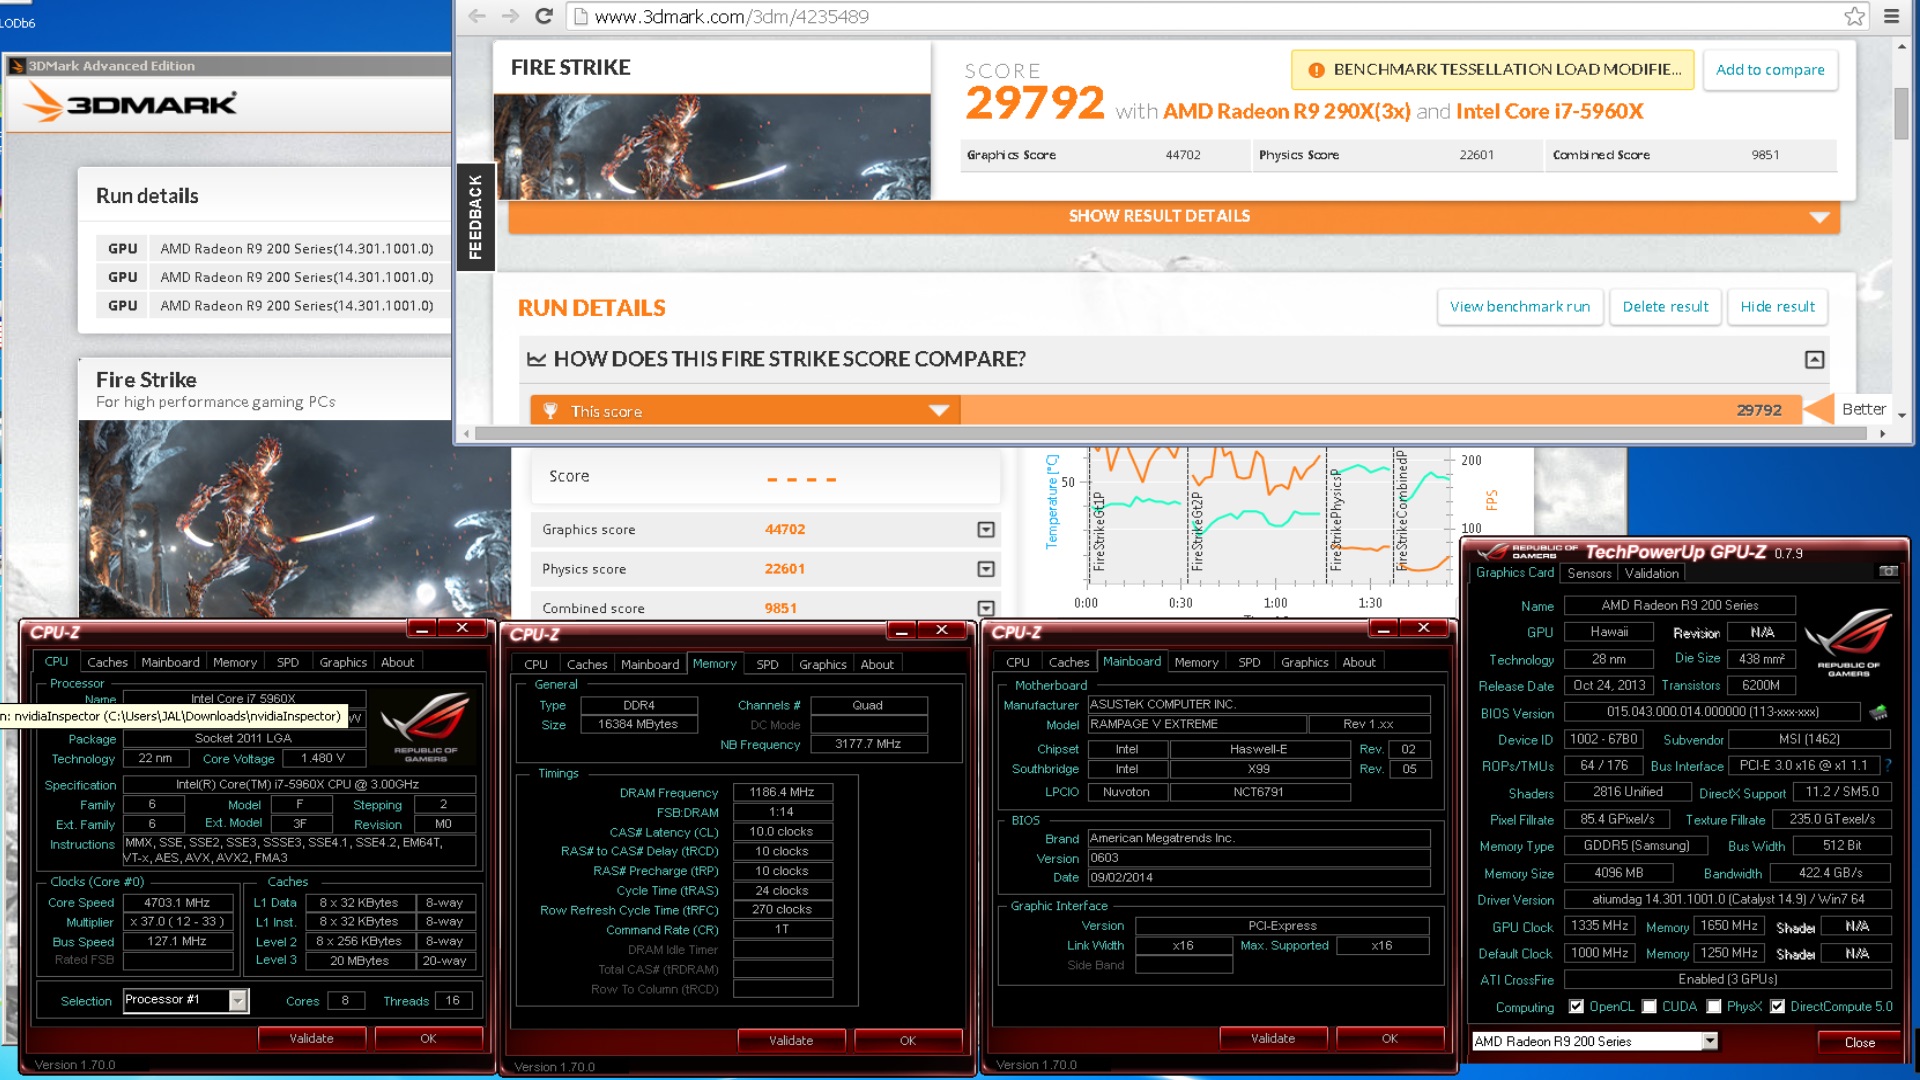1920x1080 pixels.
Task: Click the chart icon before HOW DOES THIS
Action: 536,359
